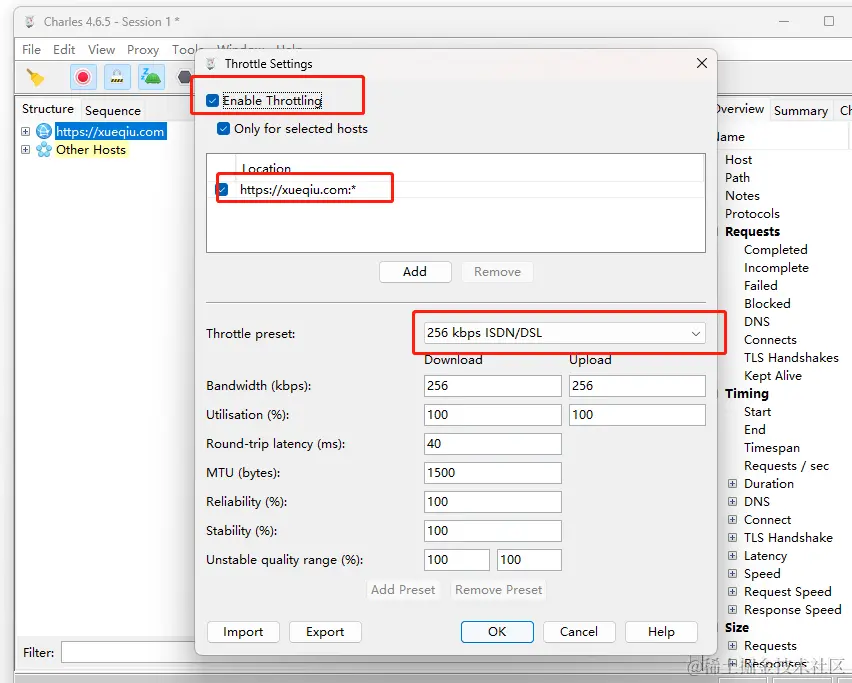The width and height of the screenshot is (852, 683).
Task: Open the View menu
Action: [101, 49]
